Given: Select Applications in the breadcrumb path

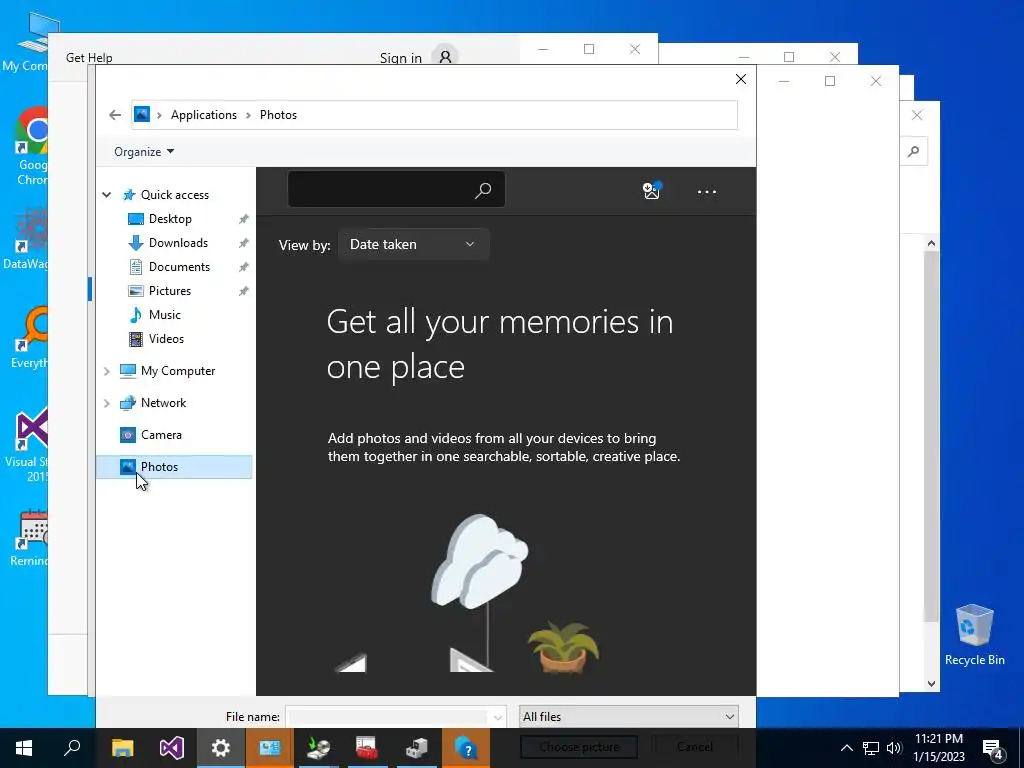Looking at the screenshot, I should click(204, 115).
